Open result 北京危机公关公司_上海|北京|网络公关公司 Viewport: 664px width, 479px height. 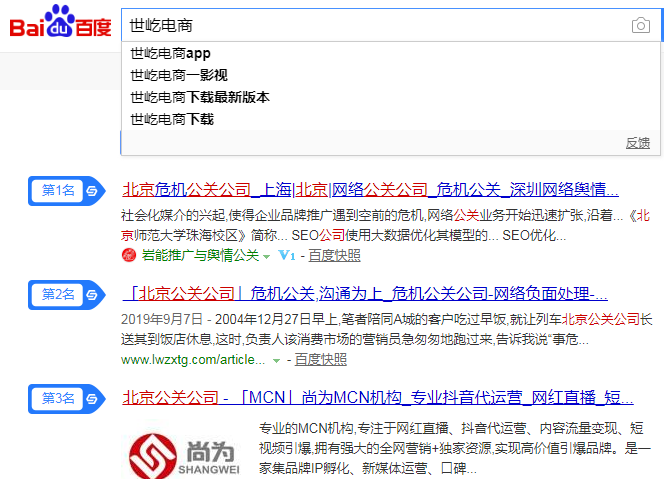click(x=371, y=189)
